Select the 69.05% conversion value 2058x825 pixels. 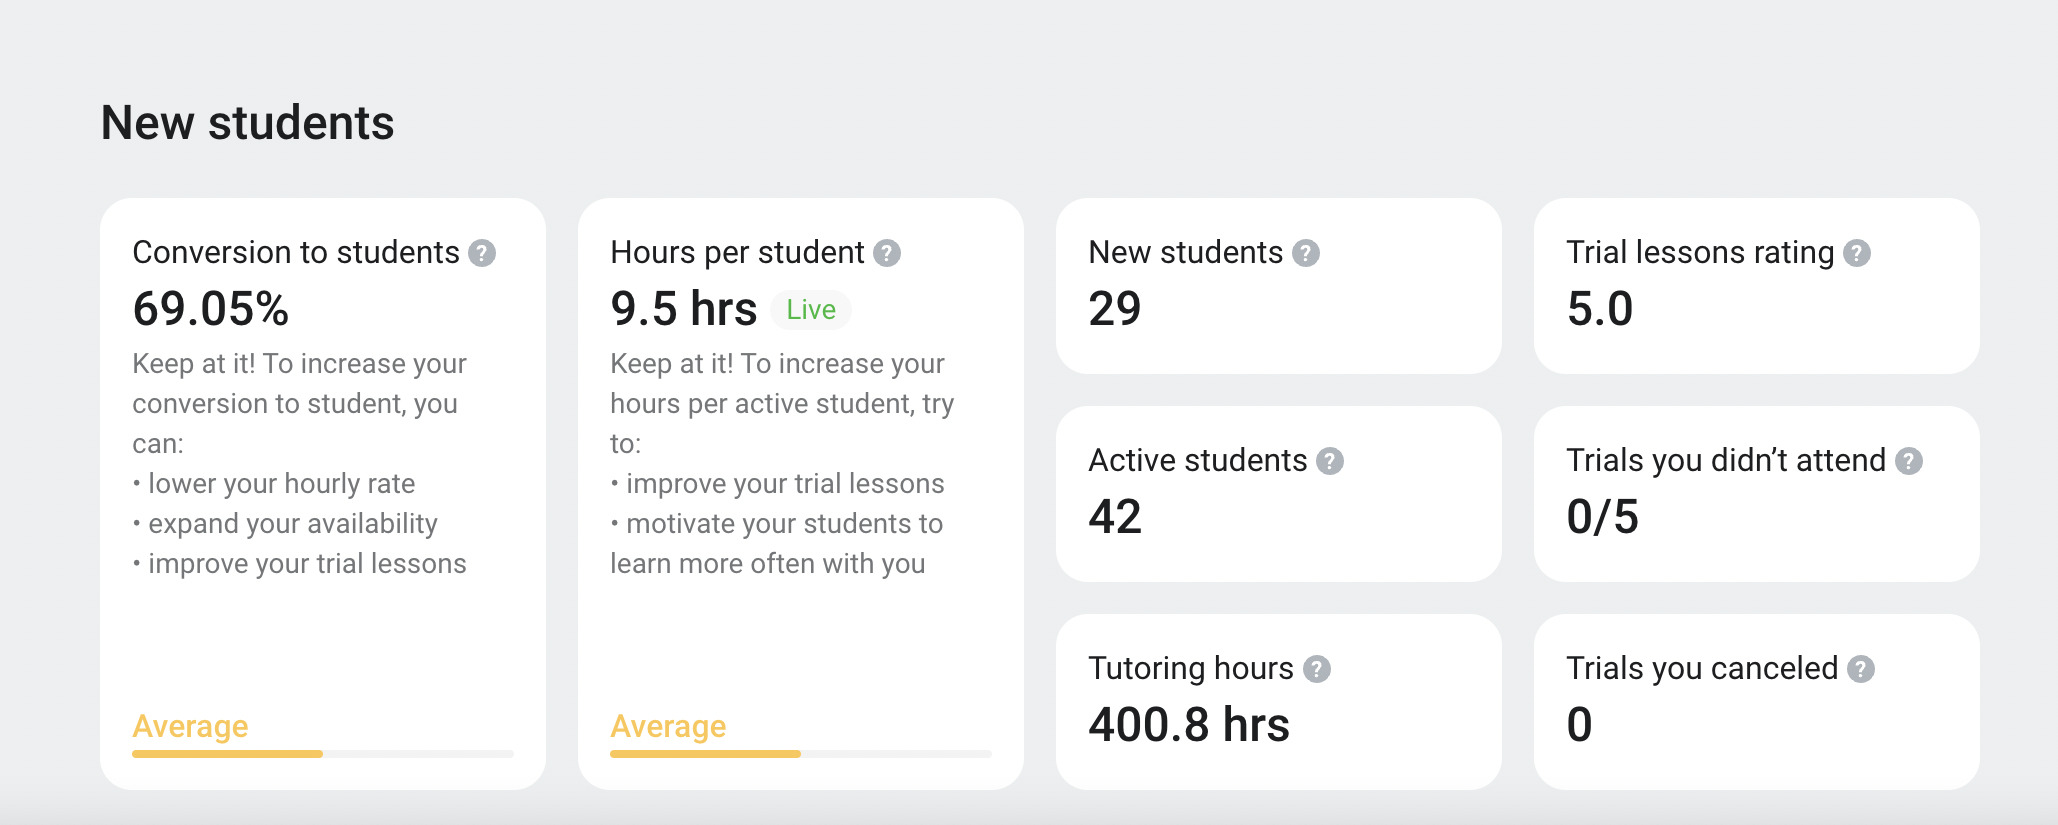211,308
